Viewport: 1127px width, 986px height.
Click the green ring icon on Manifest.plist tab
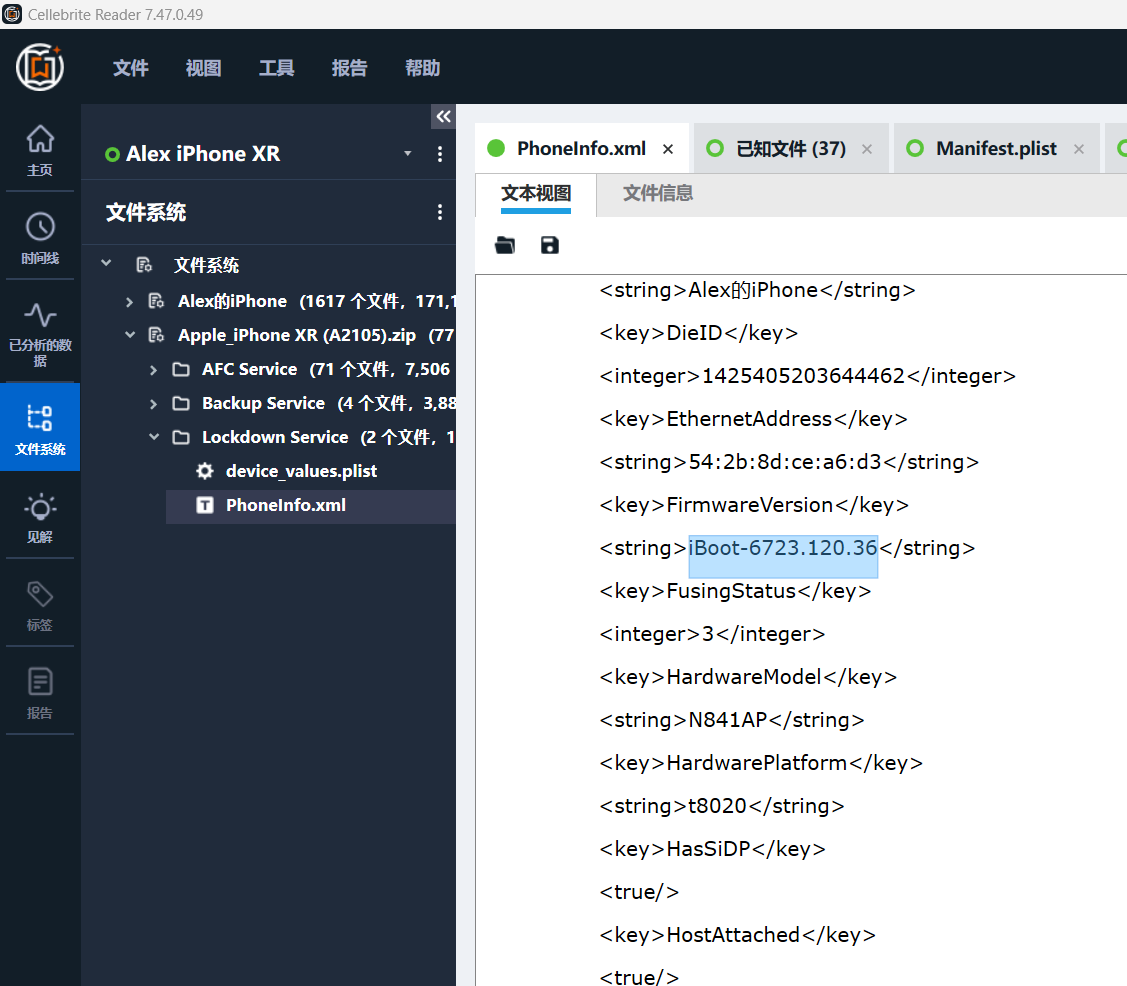click(914, 148)
